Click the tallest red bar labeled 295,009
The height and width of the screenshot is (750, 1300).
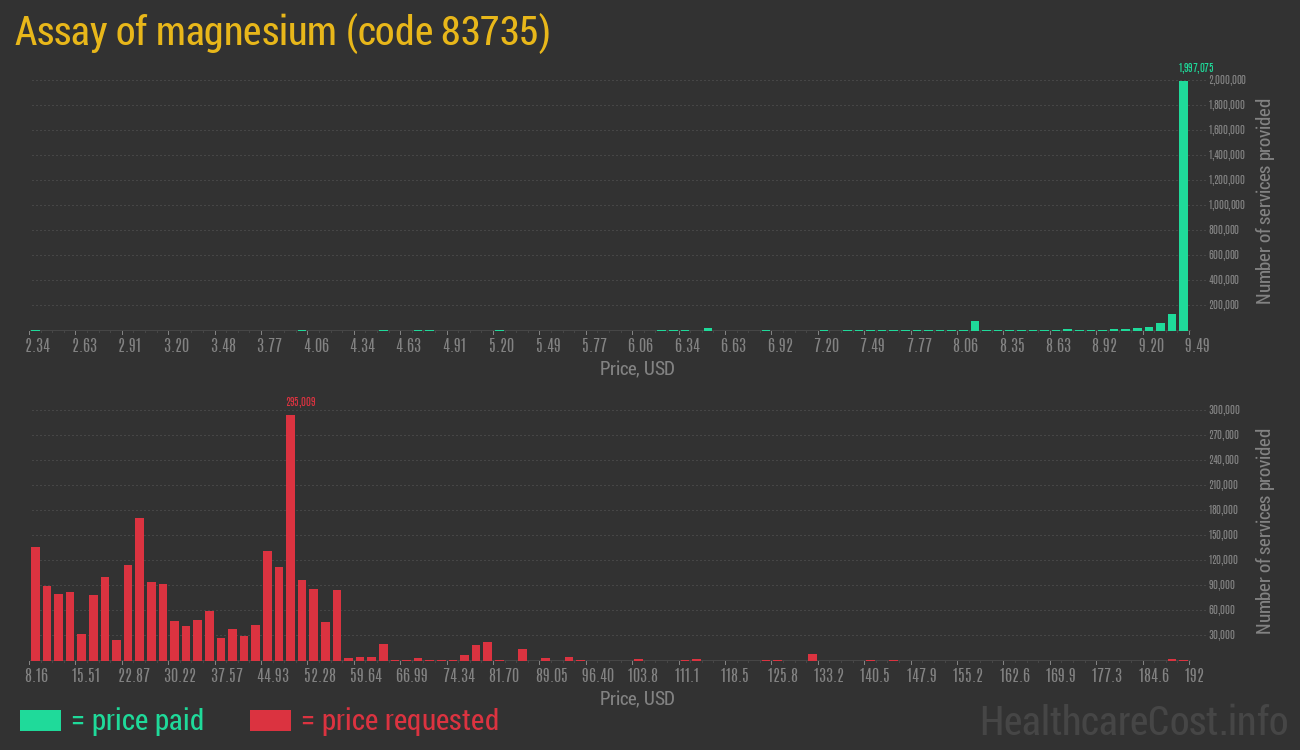[x=290, y=537]
